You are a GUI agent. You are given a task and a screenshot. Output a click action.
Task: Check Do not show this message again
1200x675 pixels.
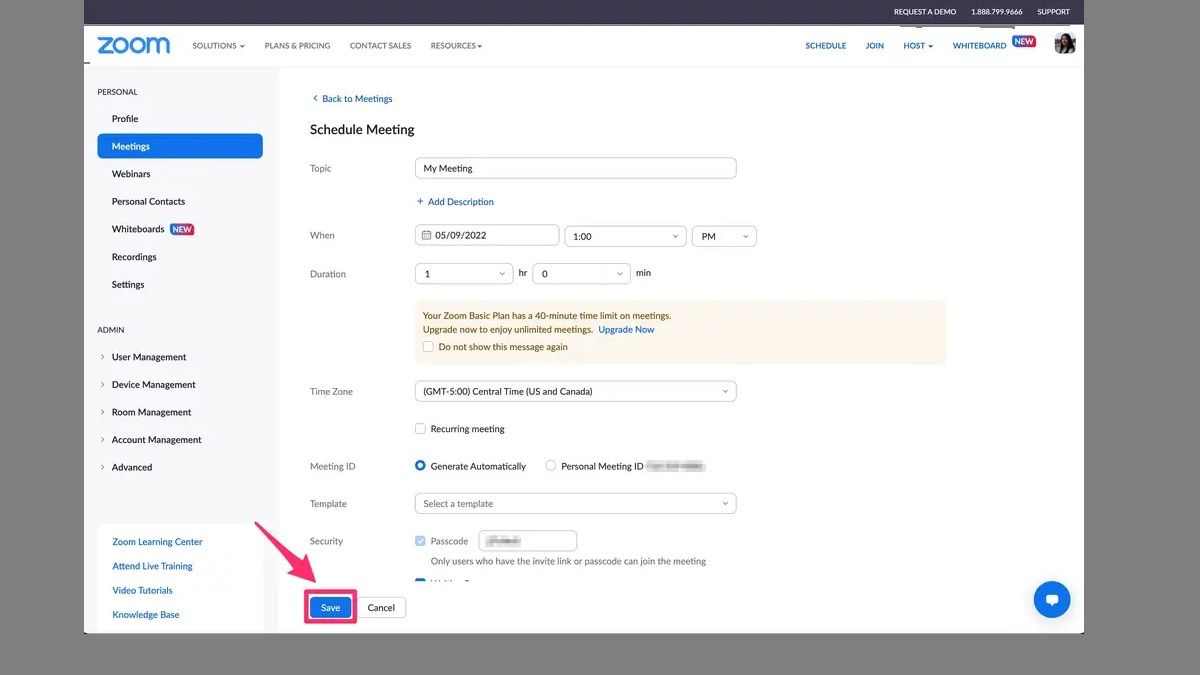(428, 347)
